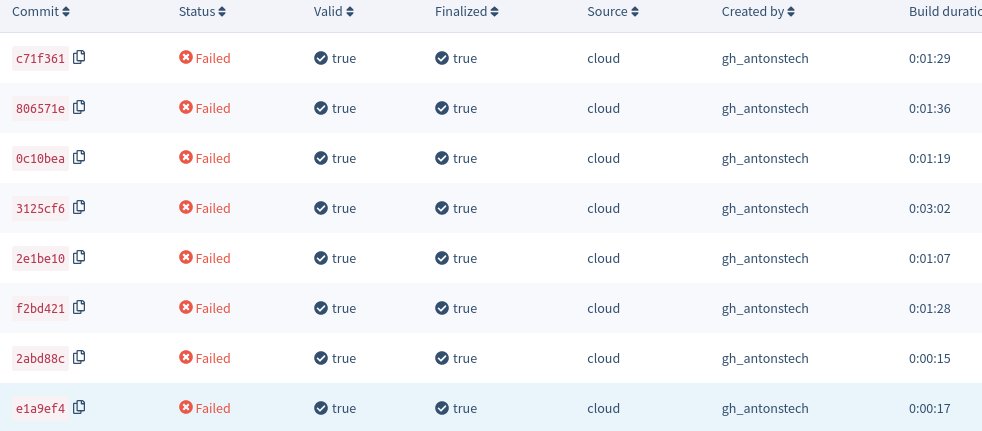Click the Failed status icon for e1a9ef4

pos(186,407)
